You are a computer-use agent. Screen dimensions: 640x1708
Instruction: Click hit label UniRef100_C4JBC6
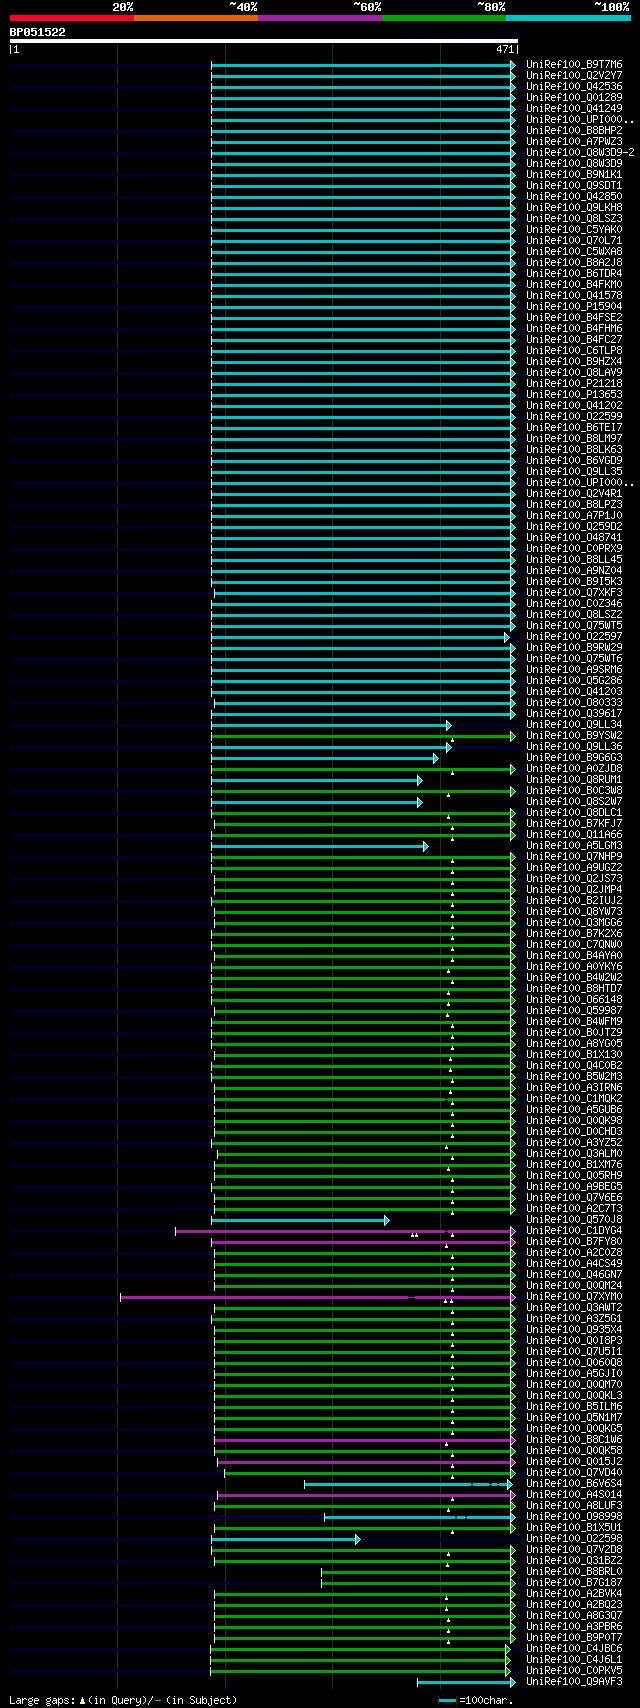click(574, 1648)
